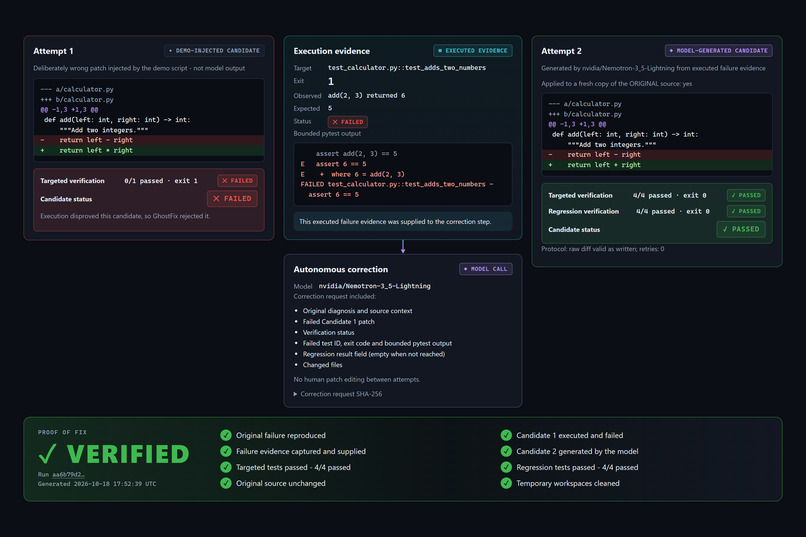Click the model name nvidia/Nemotron-3_5-Lightning

(x=374, y=286)
